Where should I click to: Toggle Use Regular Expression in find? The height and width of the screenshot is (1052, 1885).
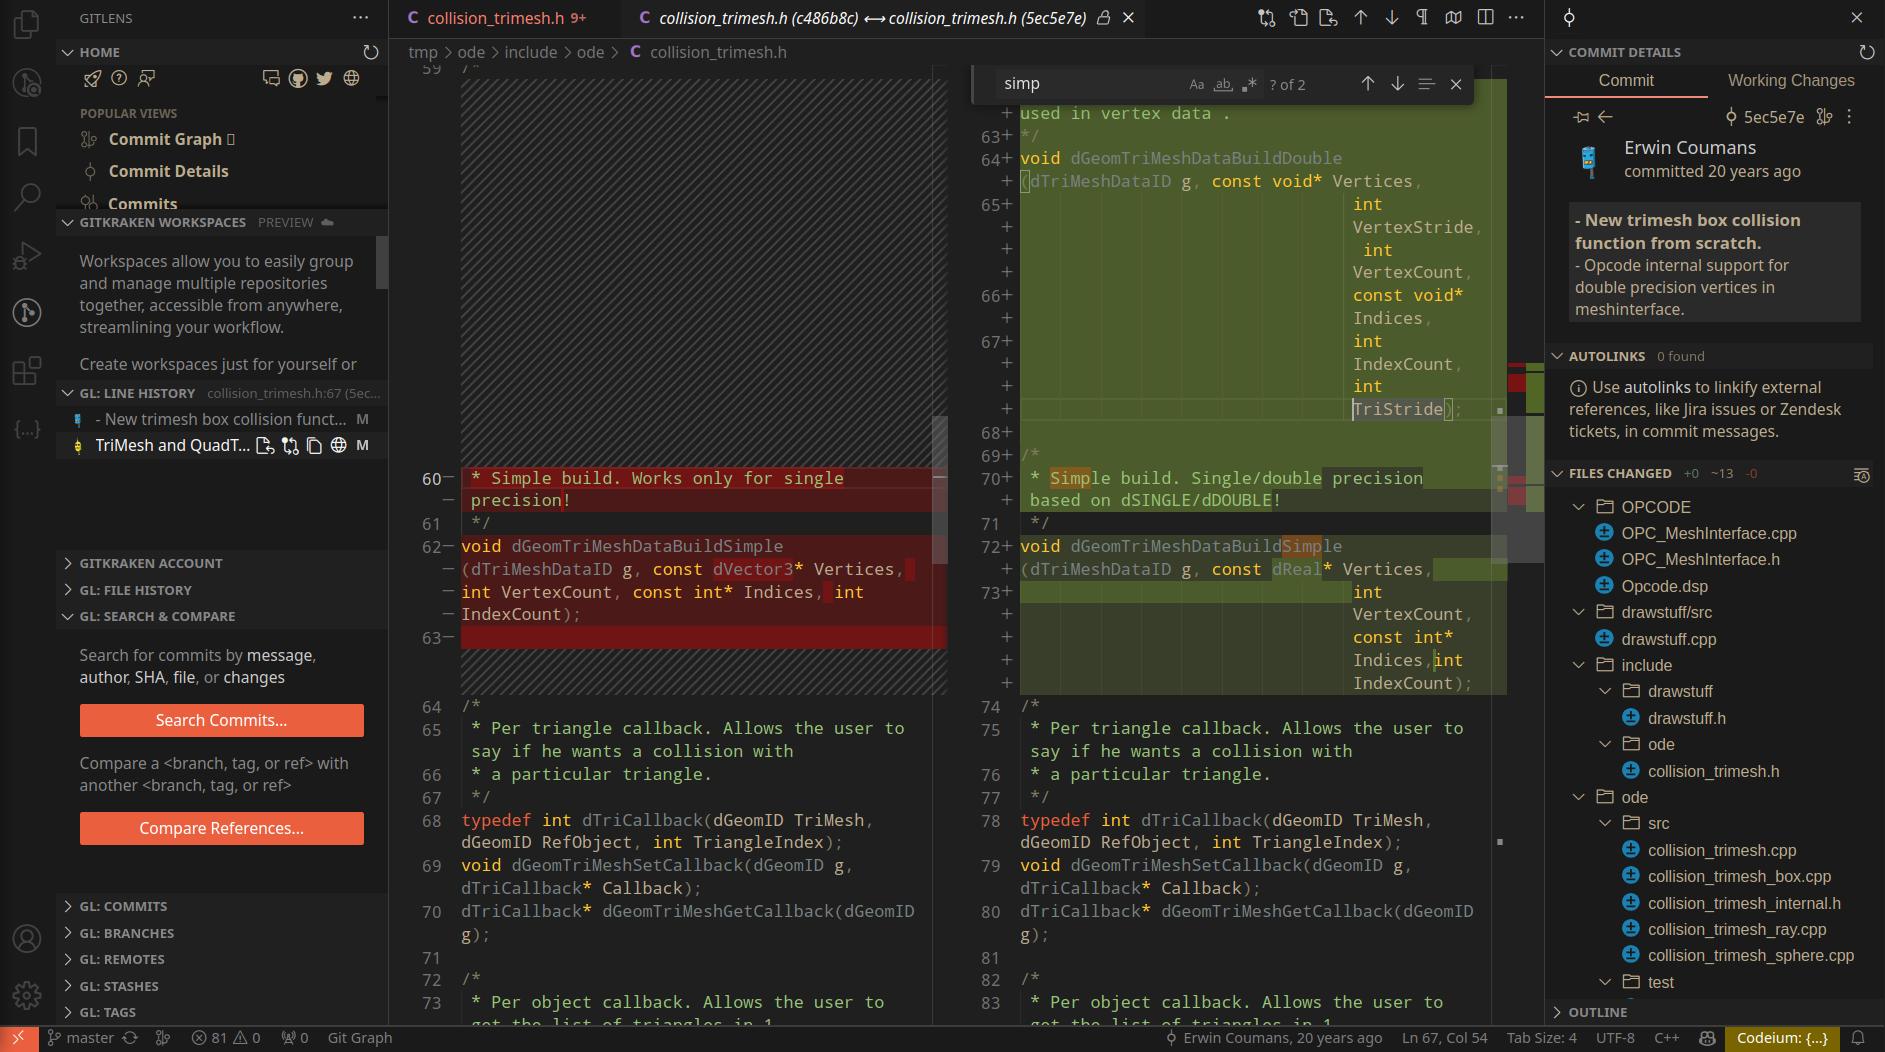point(1248,85)
